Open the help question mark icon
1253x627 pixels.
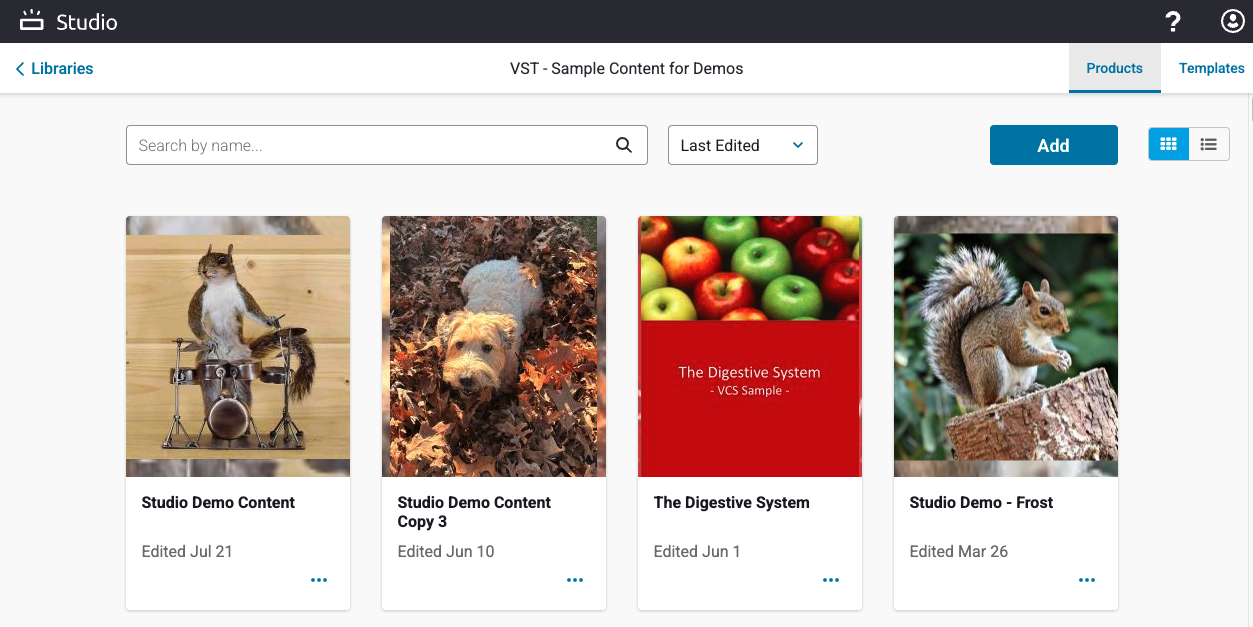[x=1174, y=21]
